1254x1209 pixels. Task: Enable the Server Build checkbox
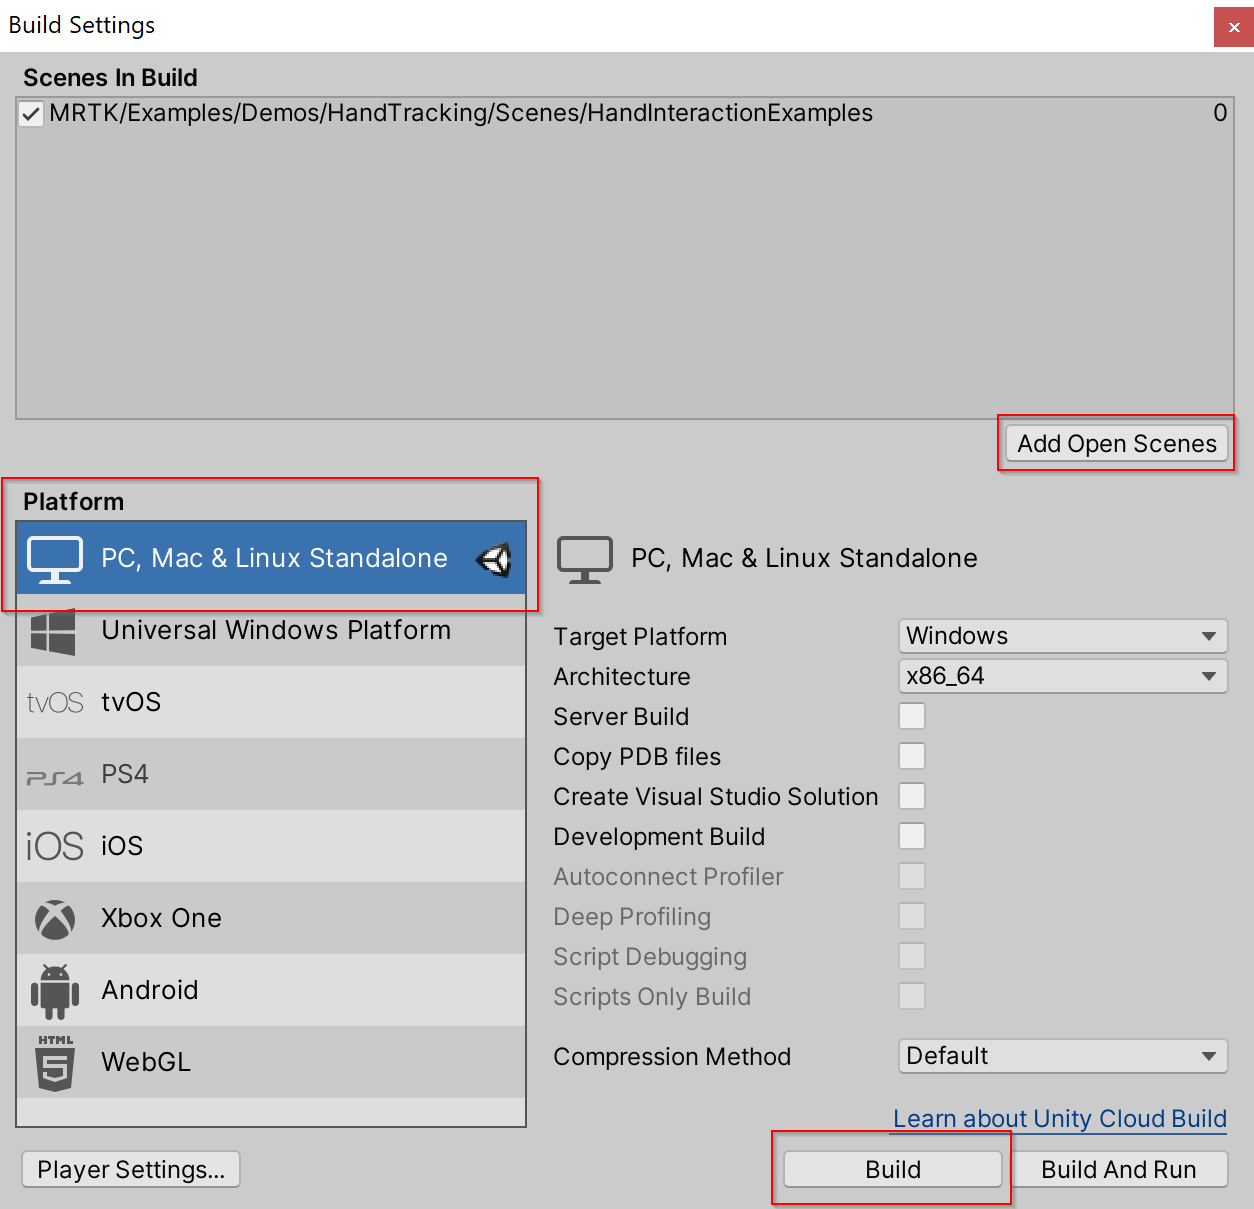[912, 716]
